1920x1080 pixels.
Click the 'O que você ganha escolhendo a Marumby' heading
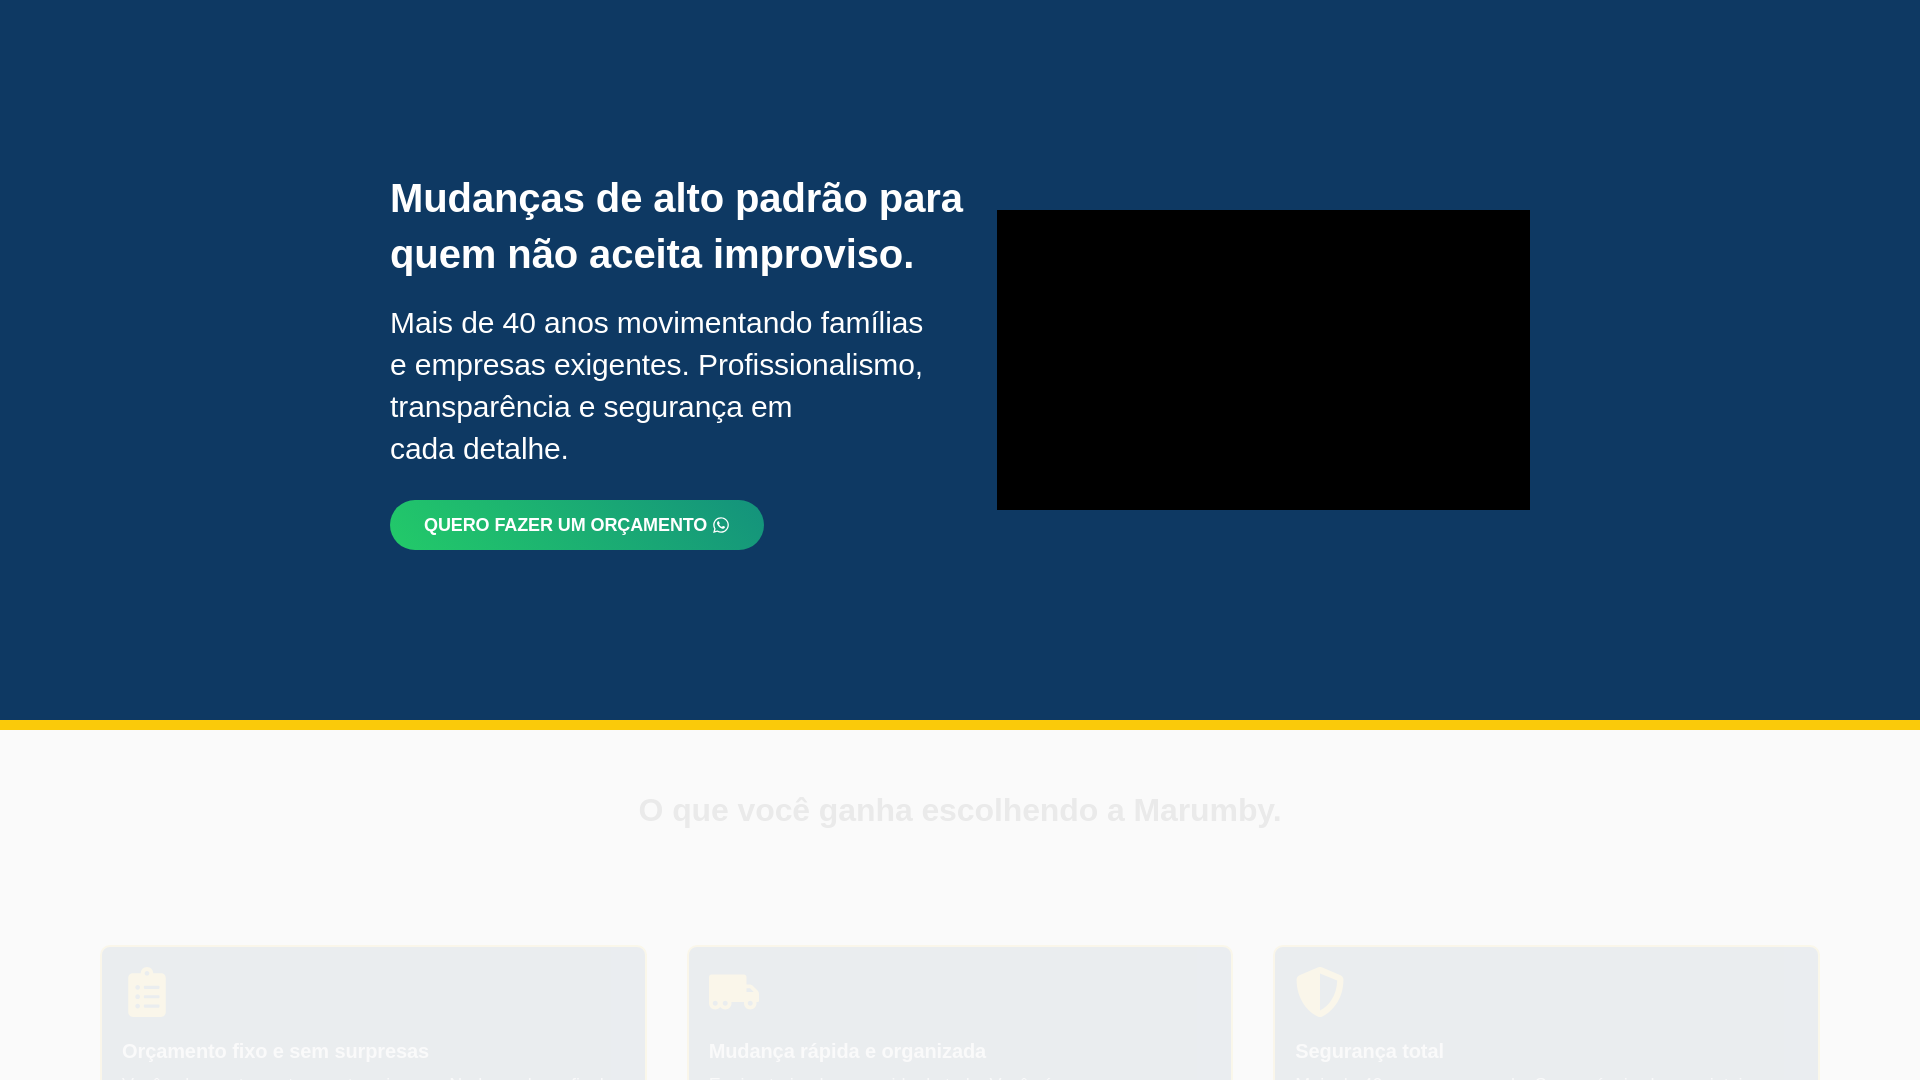click(x=959, y=810)
